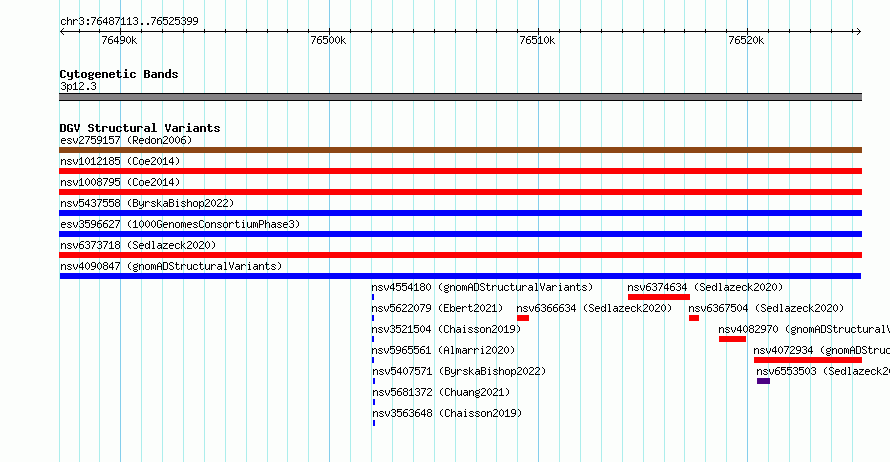The width and height of the screenshot is (890, 462).
Task: Open the nsv5622079 (Ebert2021) label
Action: coord(437,308)
